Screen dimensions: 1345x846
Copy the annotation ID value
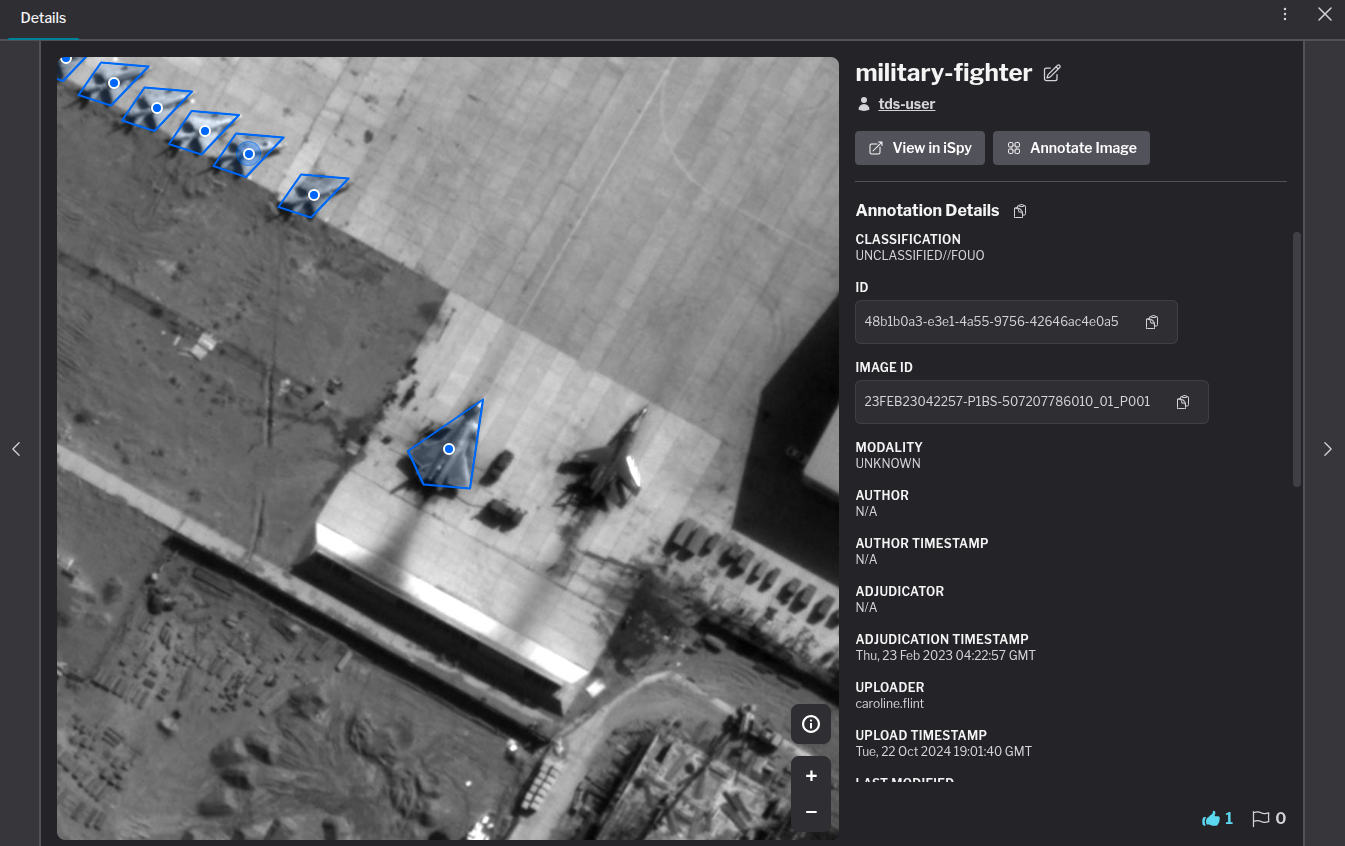(1152, 322)
